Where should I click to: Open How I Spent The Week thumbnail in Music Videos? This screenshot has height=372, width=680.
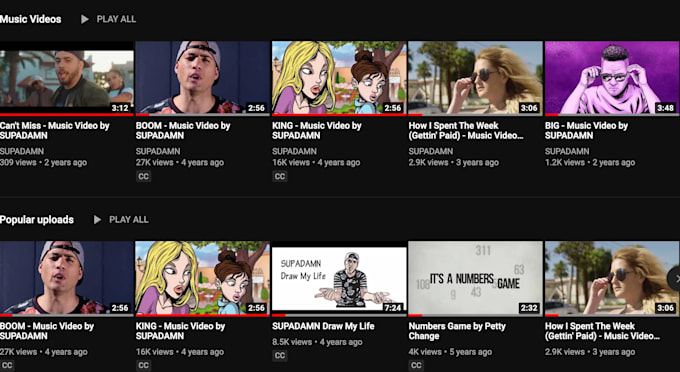475,78
